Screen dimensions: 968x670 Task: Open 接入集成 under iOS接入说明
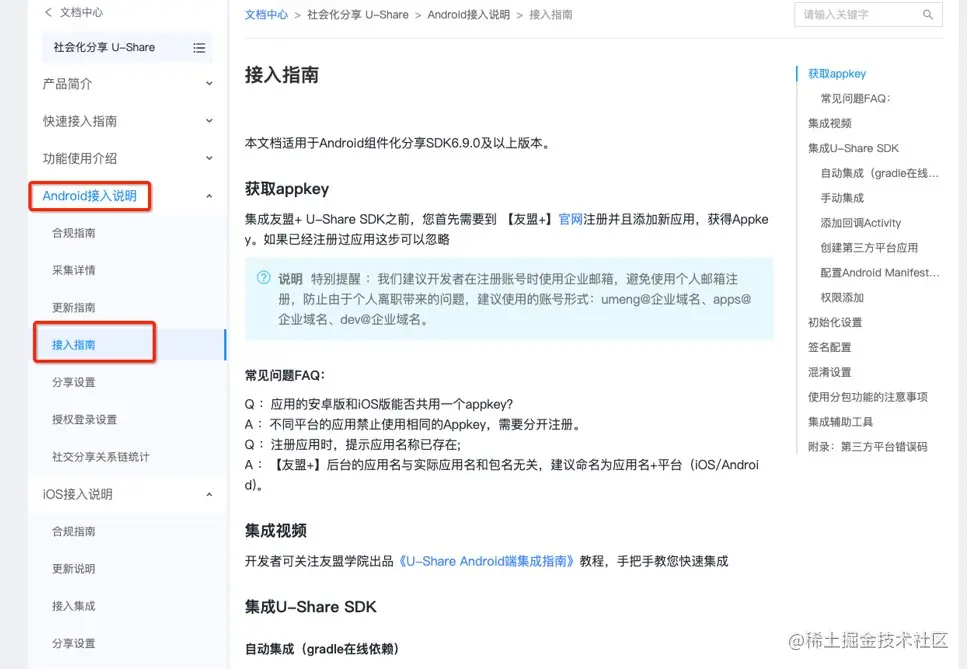click(x=73, y=606)
